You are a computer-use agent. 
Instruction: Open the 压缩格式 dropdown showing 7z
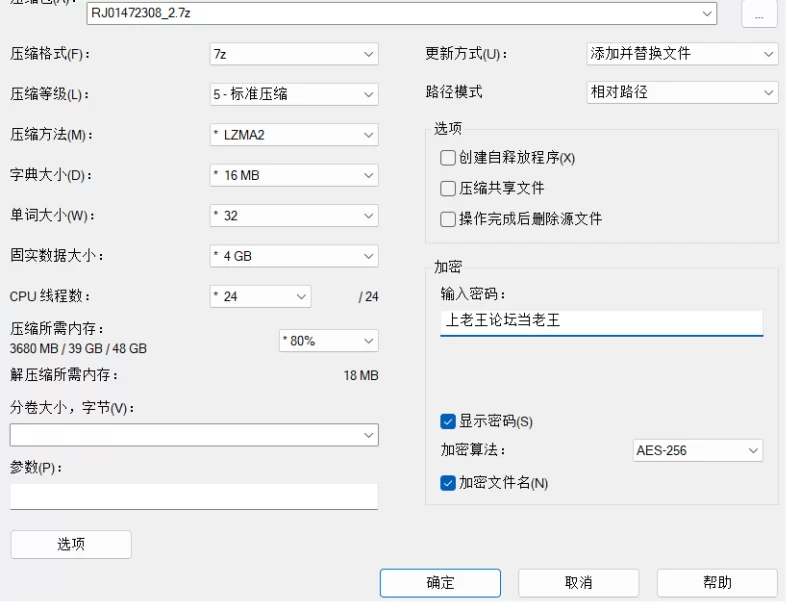294,54
